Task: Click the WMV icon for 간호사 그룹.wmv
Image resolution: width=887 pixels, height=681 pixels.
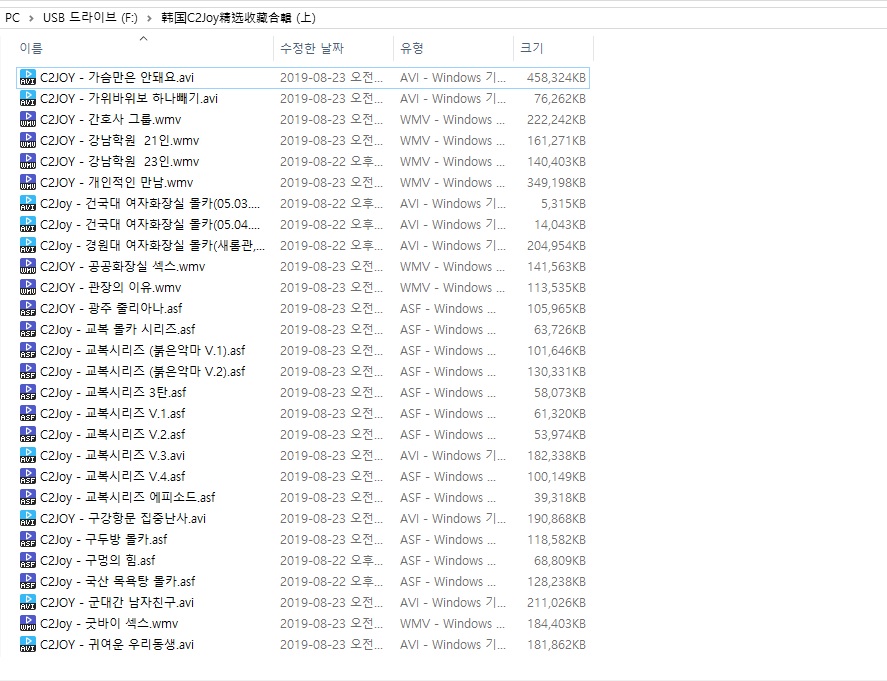Action: pyautogui.click(x=27, y=119)
